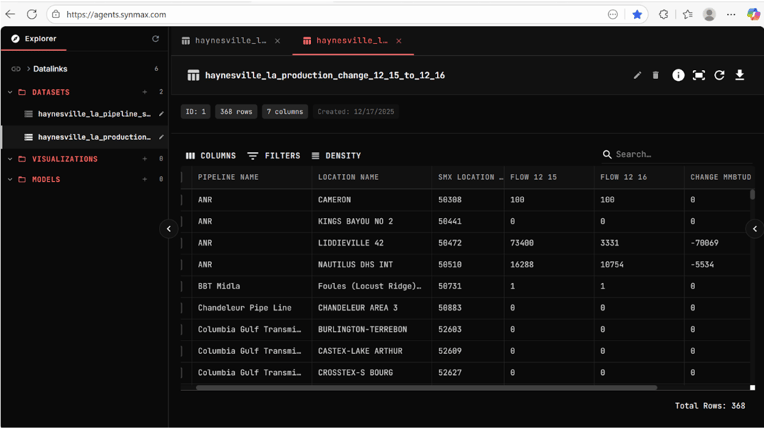Toggle fullscreen view icon

pos(699,75)
